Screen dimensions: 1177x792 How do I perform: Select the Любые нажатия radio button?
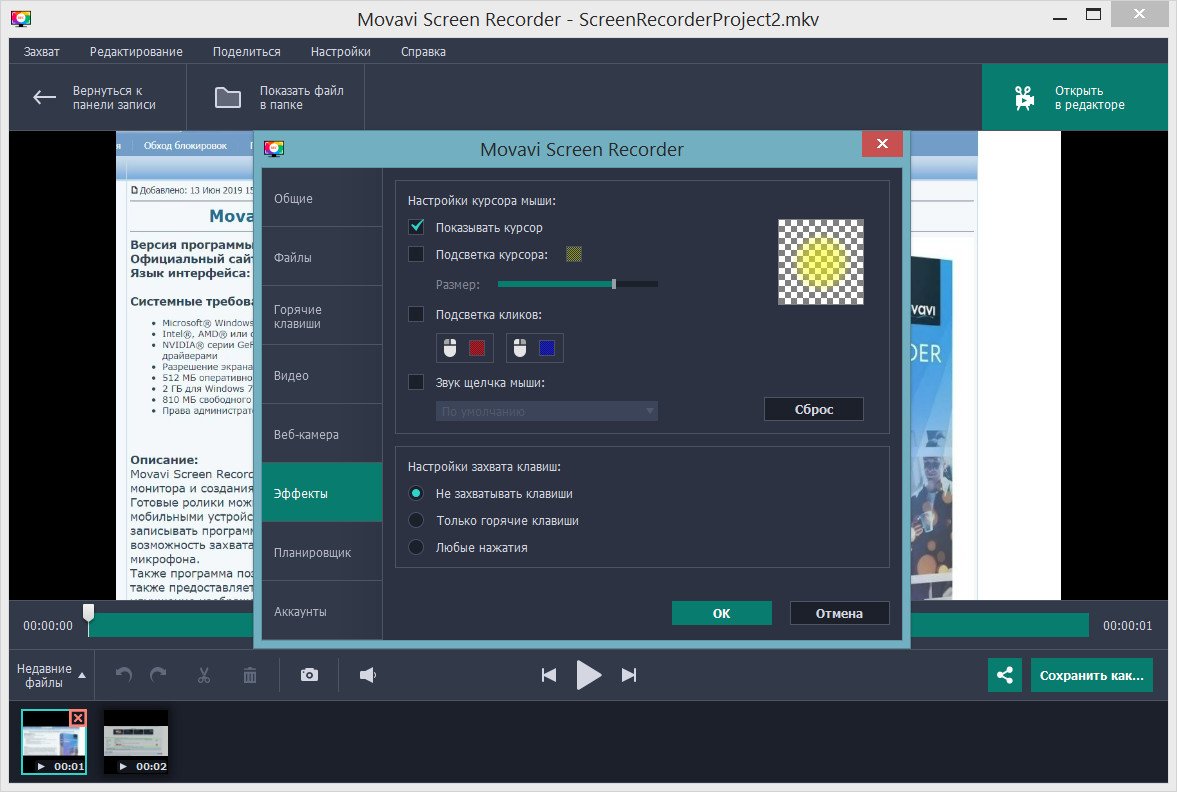417,548
